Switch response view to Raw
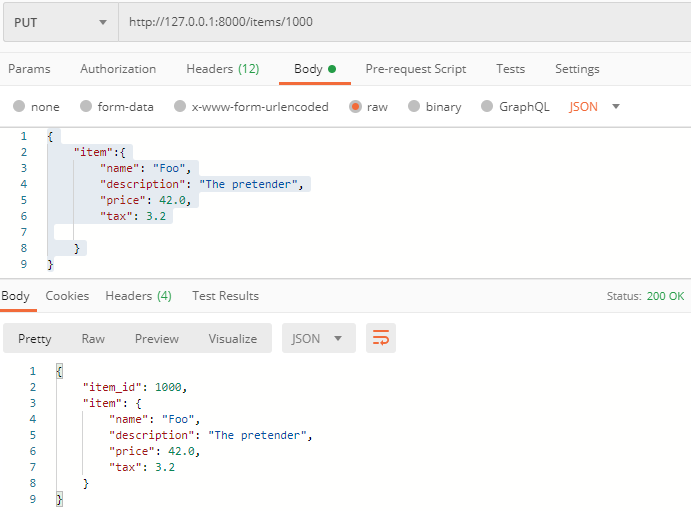Viewport: 691px width, 511px height. click(93, 339)
